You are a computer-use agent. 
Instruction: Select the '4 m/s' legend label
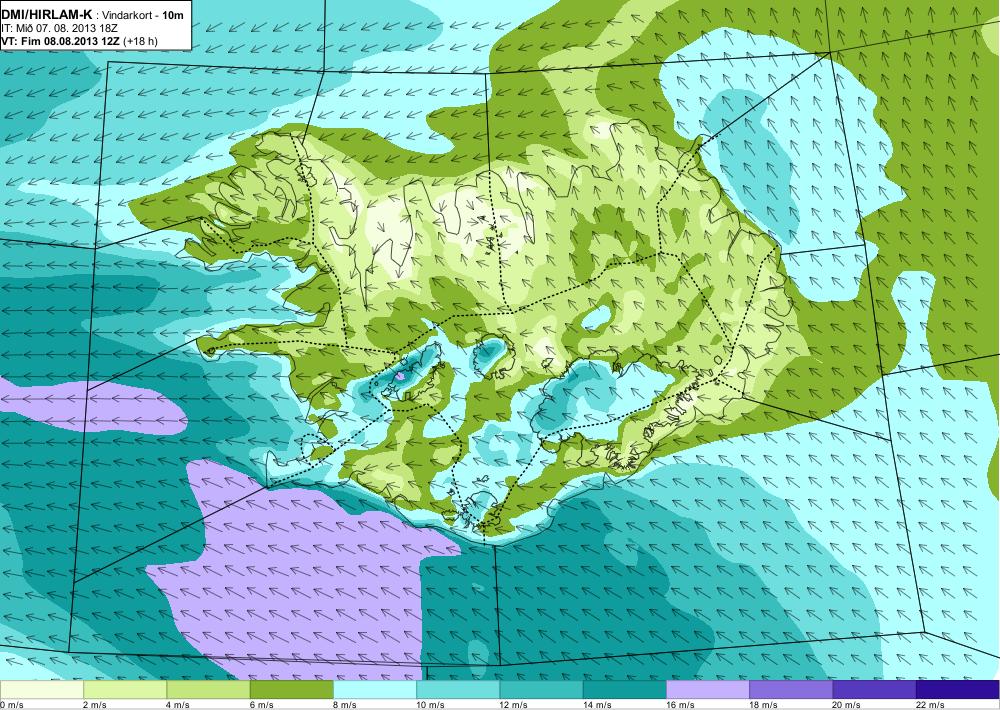point(178,705)
